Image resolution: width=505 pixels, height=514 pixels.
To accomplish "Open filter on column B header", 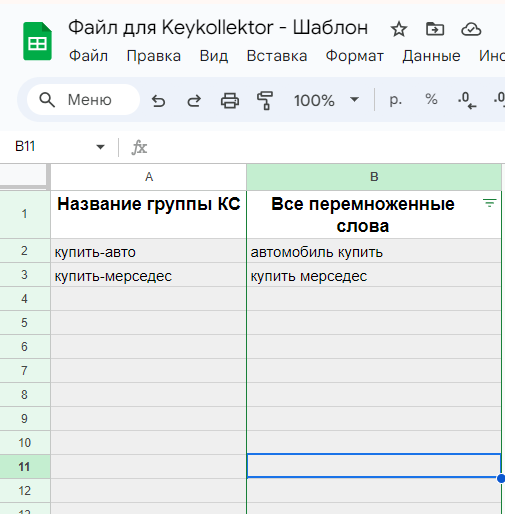I will (x=490, y=203).
